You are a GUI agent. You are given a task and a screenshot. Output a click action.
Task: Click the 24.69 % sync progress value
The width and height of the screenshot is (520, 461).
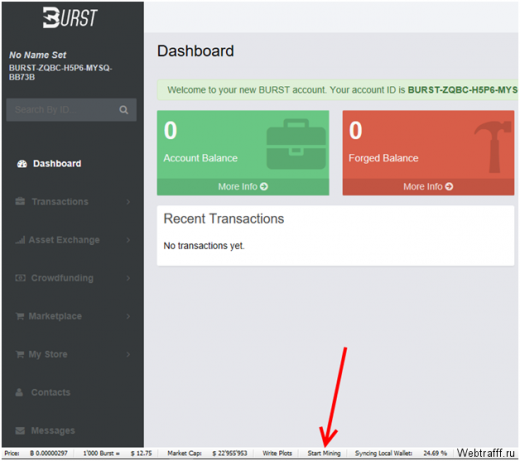435,453
